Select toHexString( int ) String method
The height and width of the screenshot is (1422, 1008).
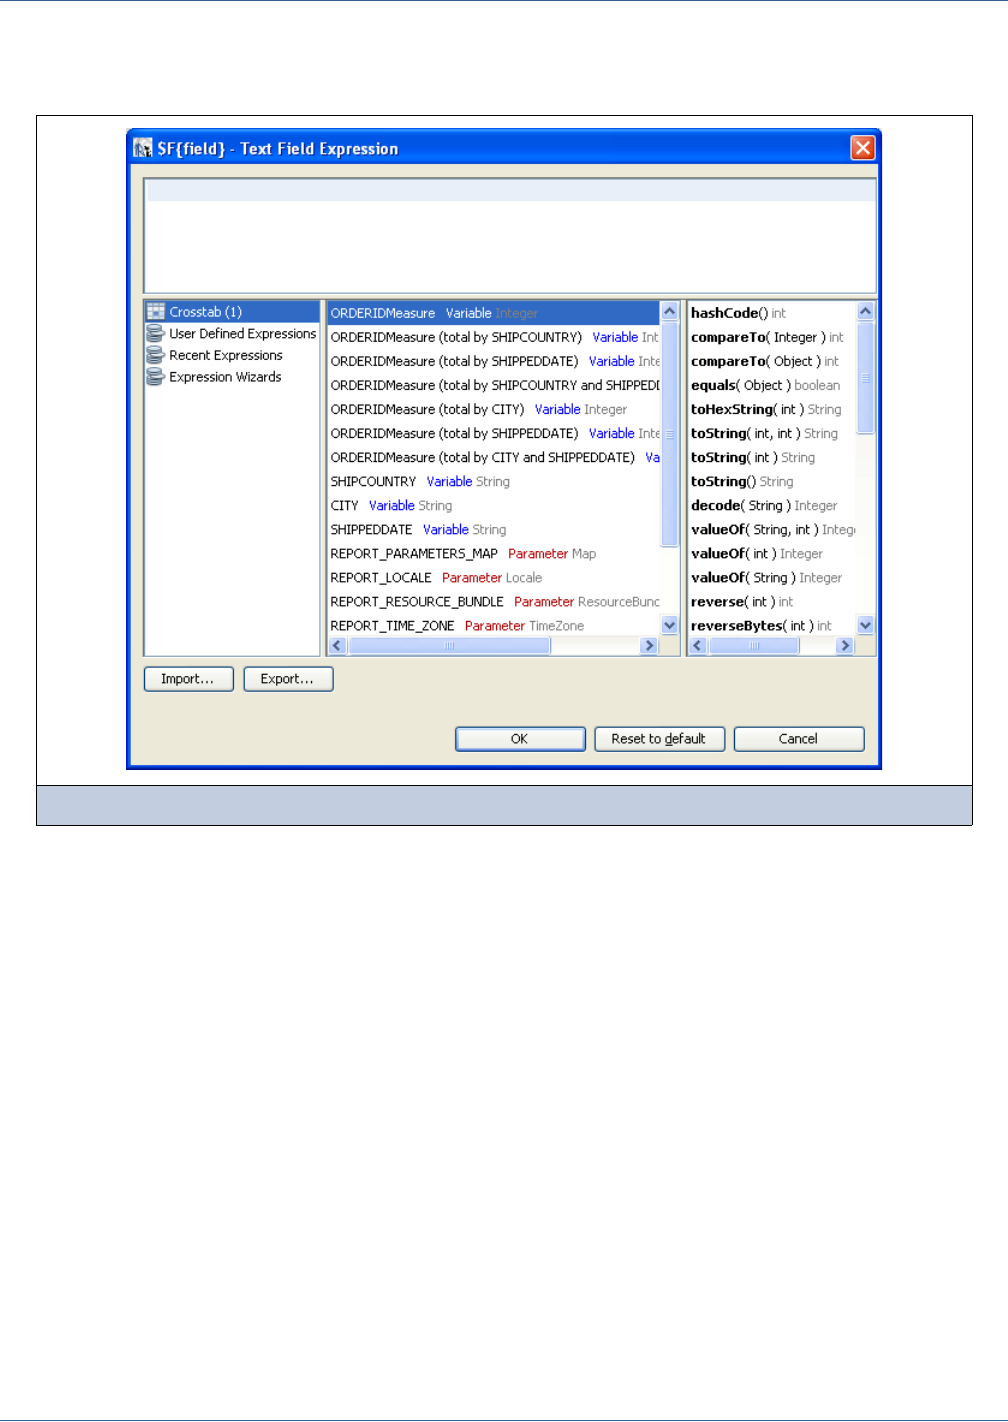(x=772, y=409)
